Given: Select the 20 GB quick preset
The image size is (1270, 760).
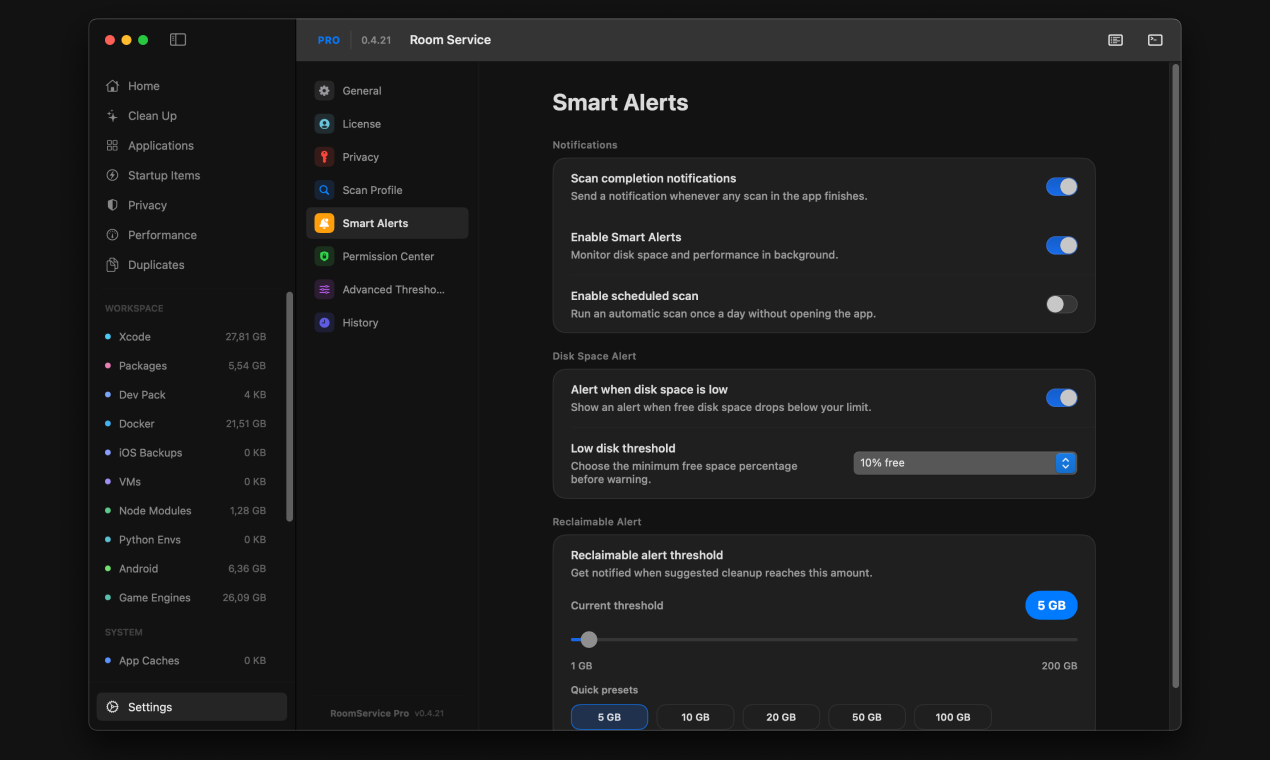Looking at the screenshot, I should (x=781, y=717).
